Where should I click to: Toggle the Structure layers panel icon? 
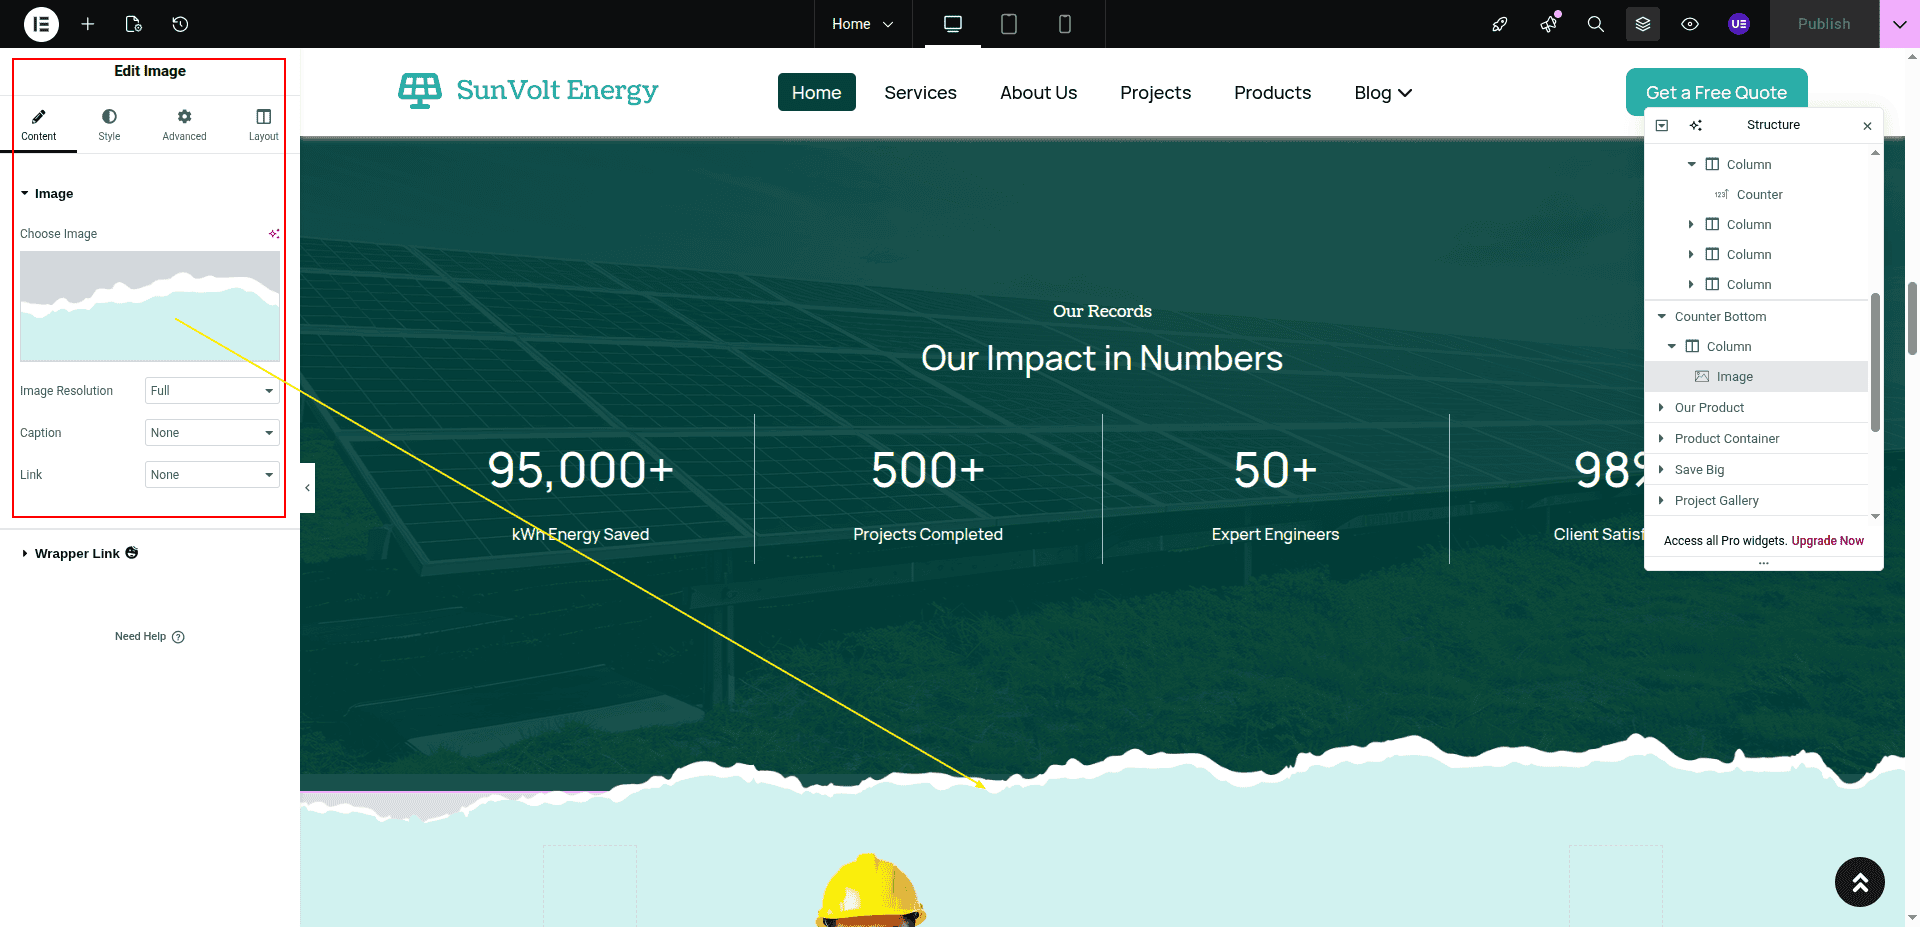[1643, 24]
